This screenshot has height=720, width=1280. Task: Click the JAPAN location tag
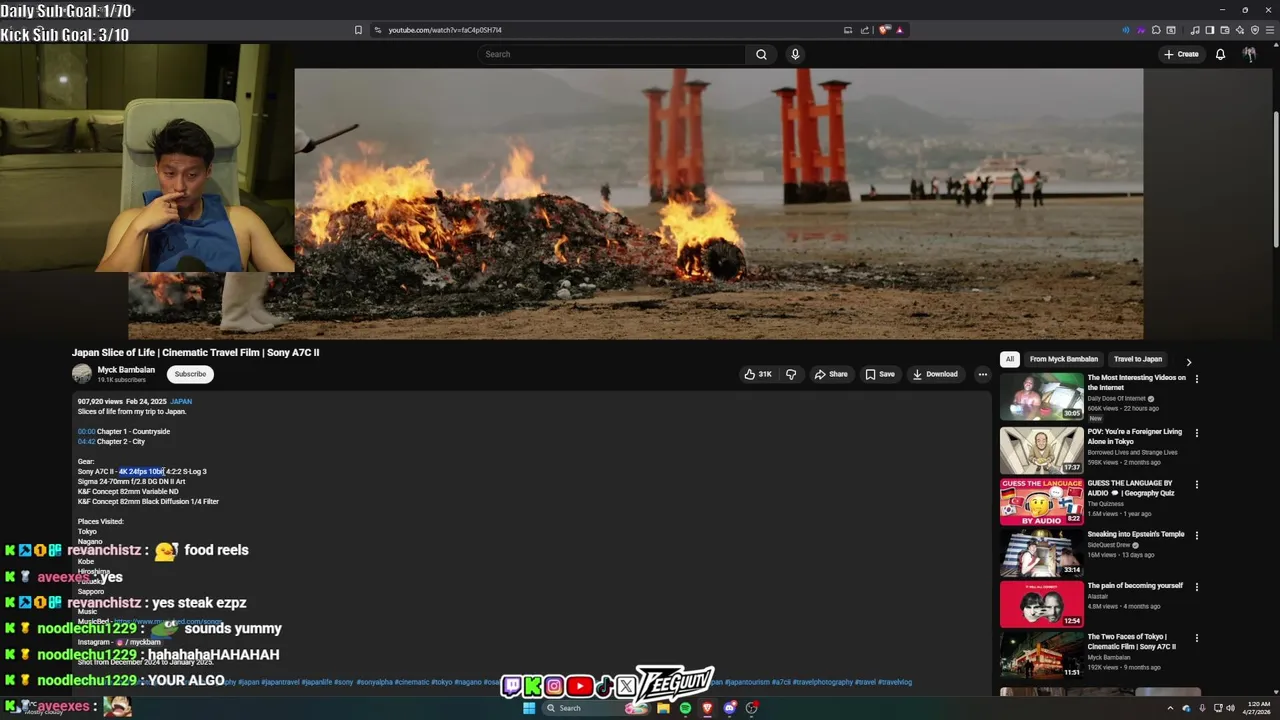(181, 402)
